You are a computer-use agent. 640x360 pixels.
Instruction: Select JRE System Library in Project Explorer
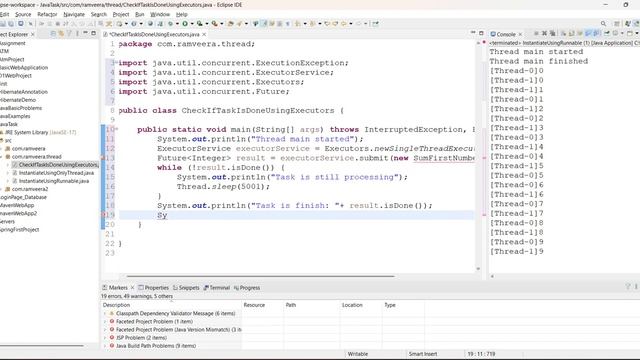[x=40, y=132]
